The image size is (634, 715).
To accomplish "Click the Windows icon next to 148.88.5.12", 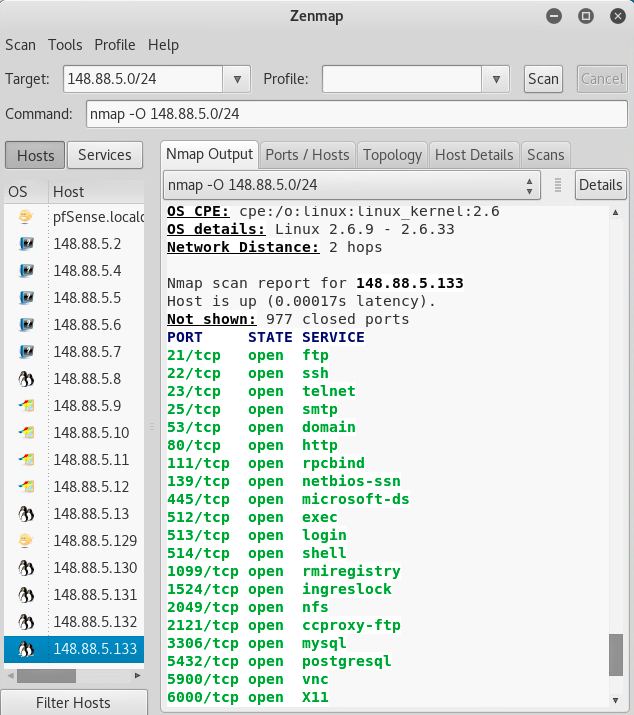I will click(x=26, y=487).
